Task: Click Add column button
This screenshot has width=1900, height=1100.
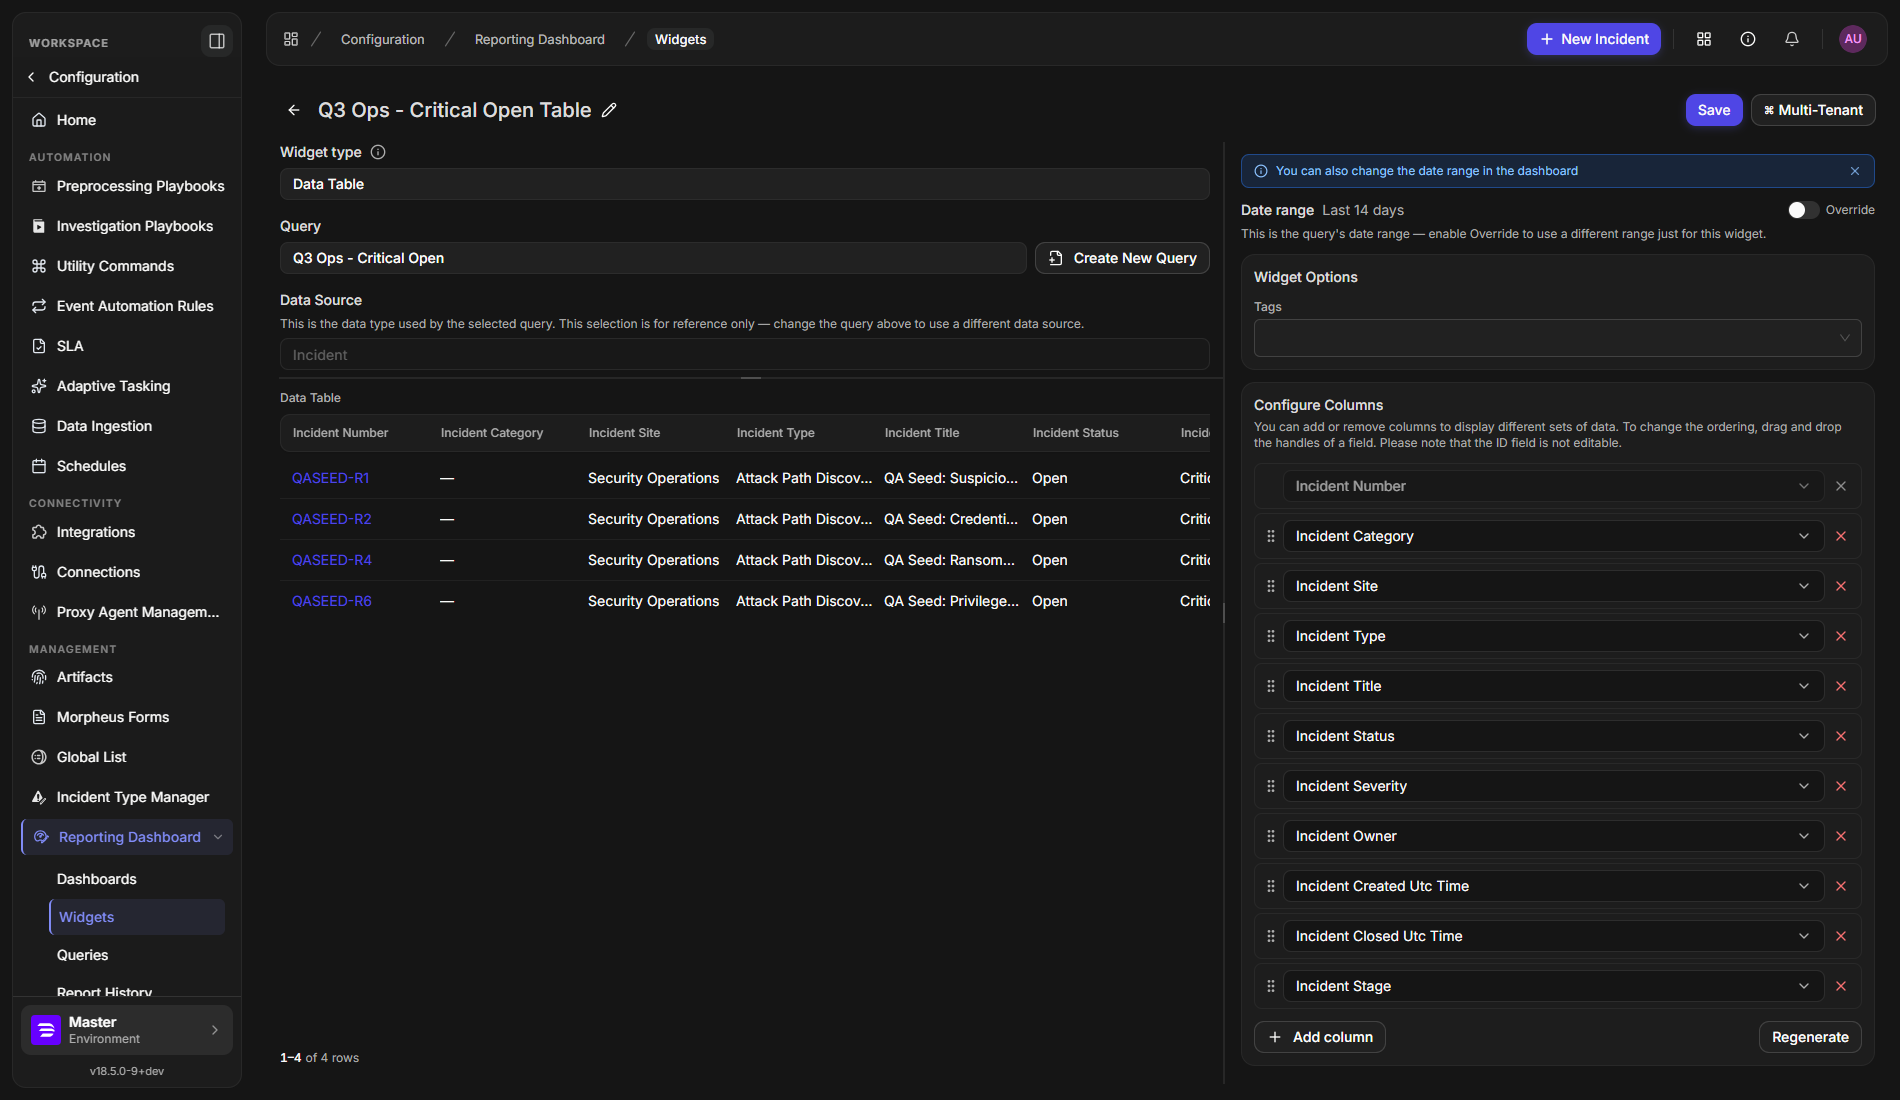Action: click(1320, 1037)
